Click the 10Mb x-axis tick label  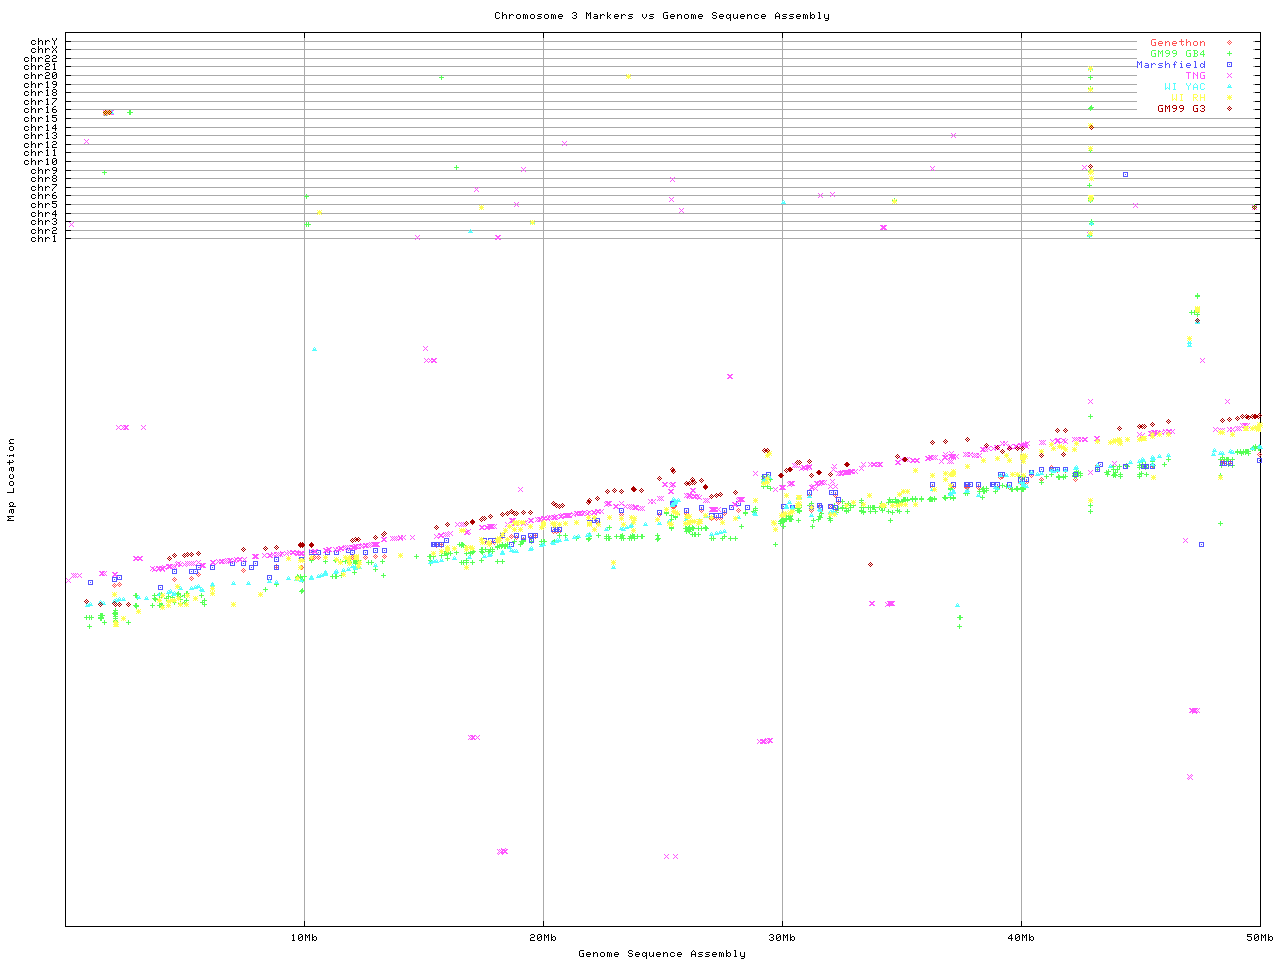pyautogui.click(x=304, y=938)
